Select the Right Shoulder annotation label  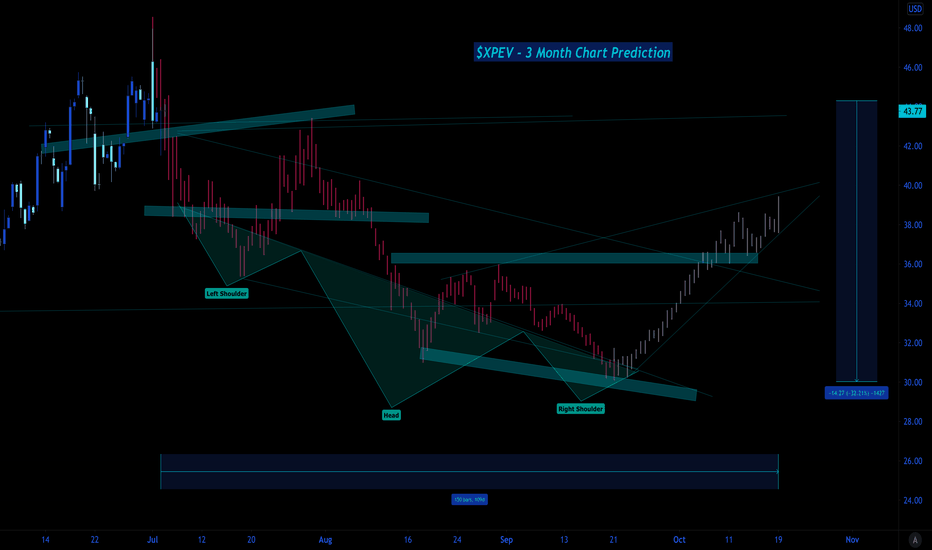click(581, 409)
